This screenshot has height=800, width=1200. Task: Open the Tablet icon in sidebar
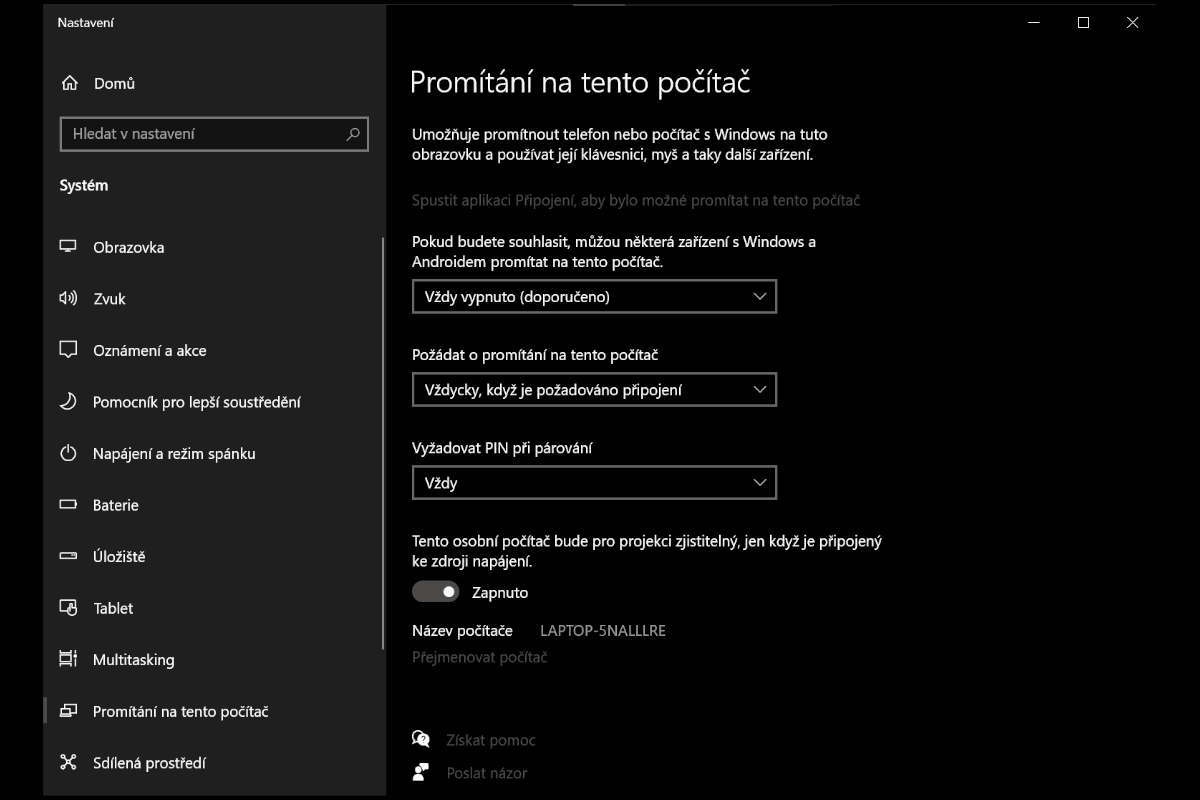coord(68,608)
